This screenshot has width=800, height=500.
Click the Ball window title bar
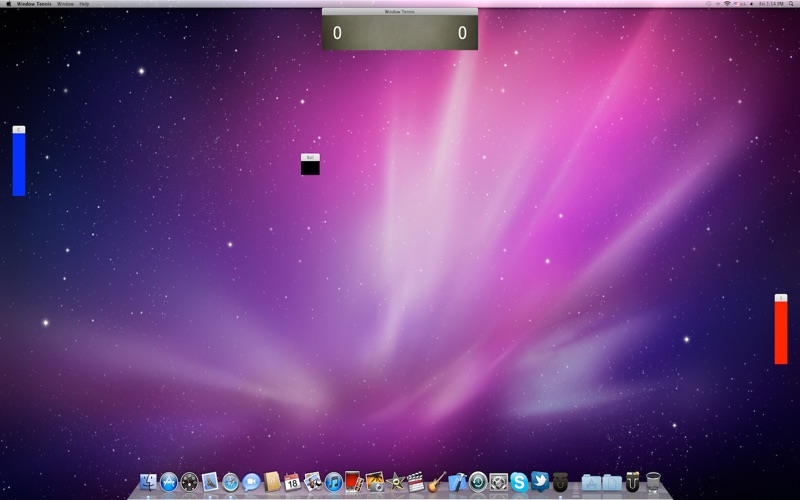[310, 157]
